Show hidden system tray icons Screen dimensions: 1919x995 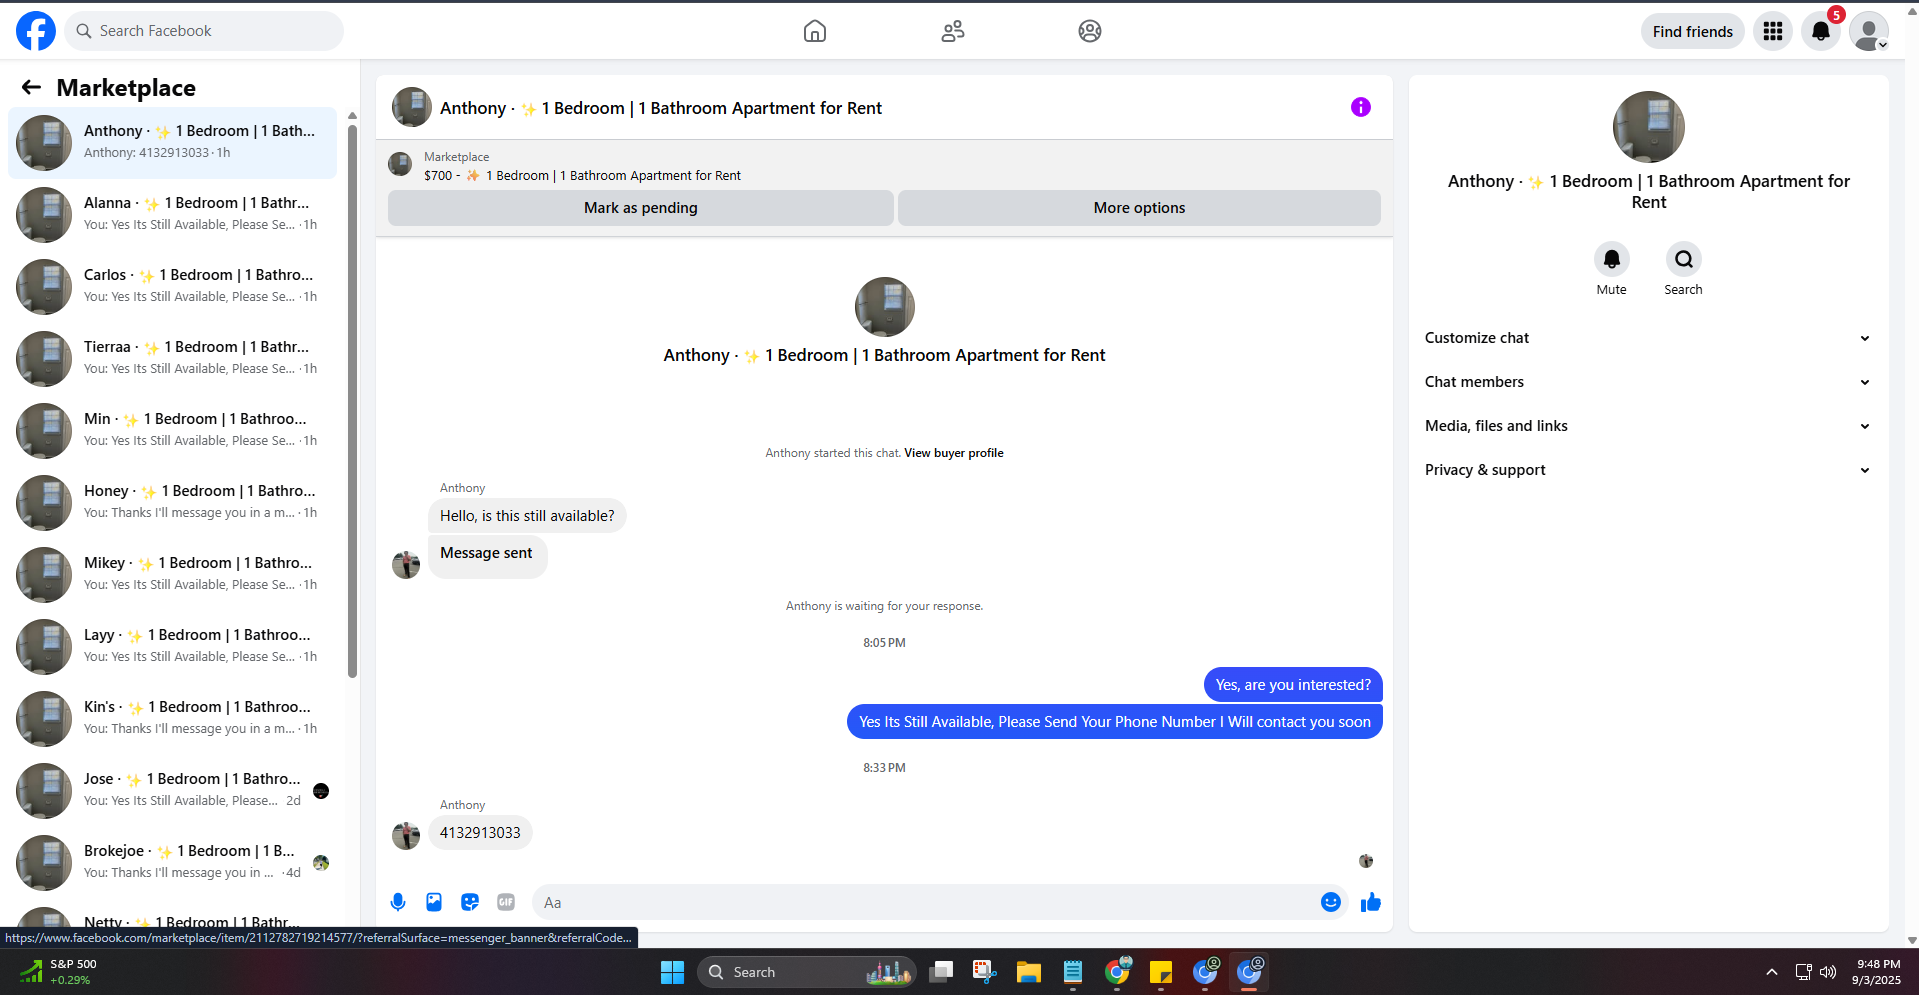1772,972
